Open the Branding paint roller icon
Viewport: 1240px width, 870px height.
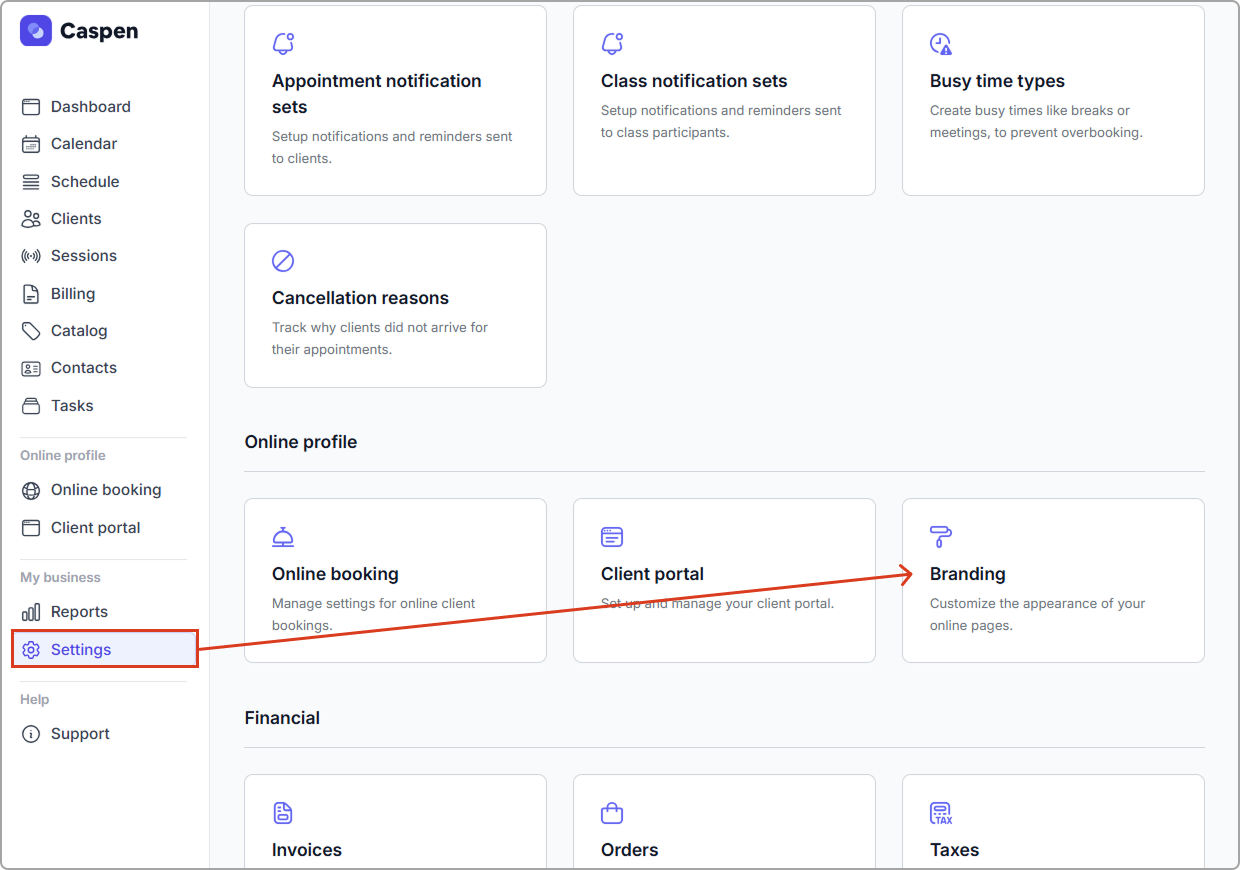(941, 537)
